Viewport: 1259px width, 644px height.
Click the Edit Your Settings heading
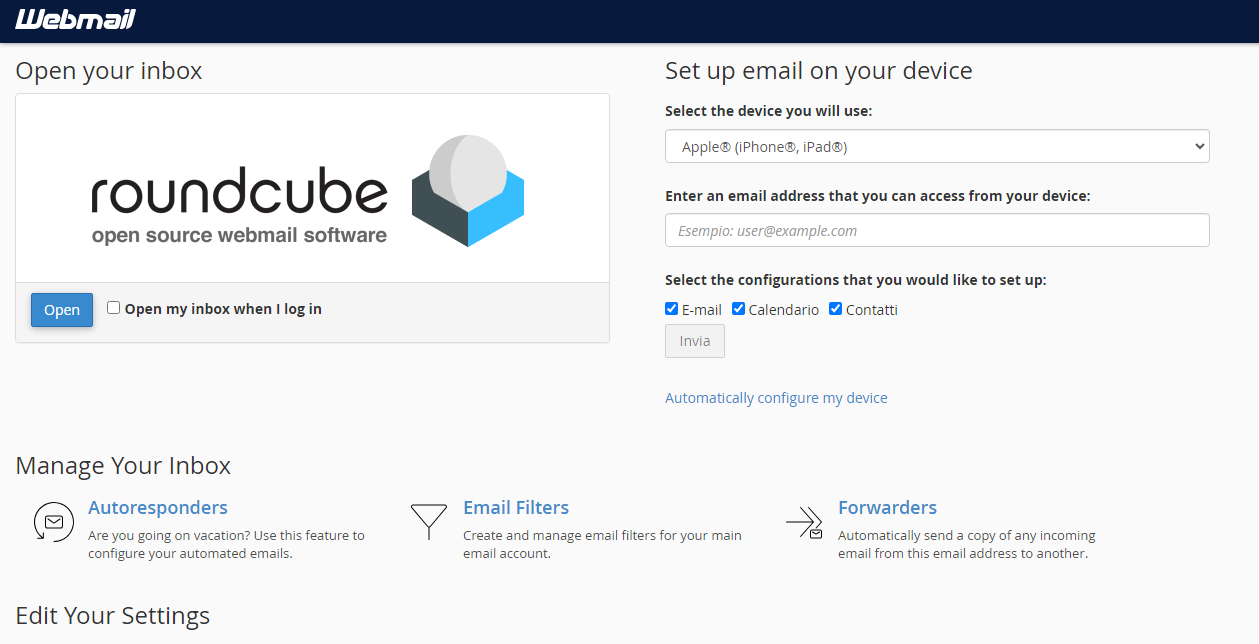(113, 615)
